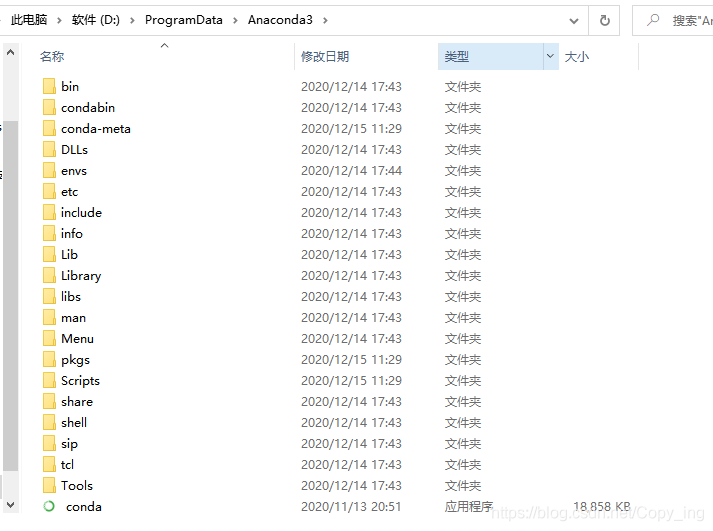The image size is (713, 531).
Task: Click the navigation pane scrollbar thumb
Action: point(10,296)
